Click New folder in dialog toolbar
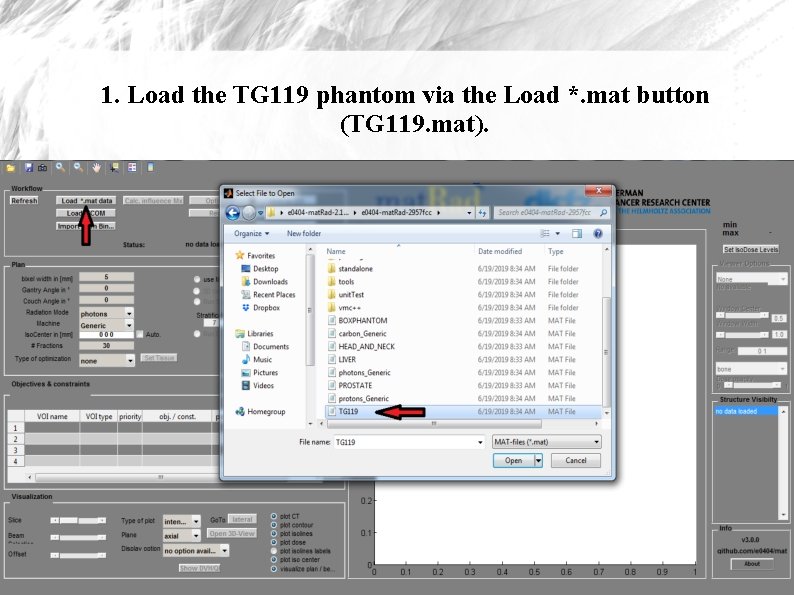794x595 pixels. 304,233
